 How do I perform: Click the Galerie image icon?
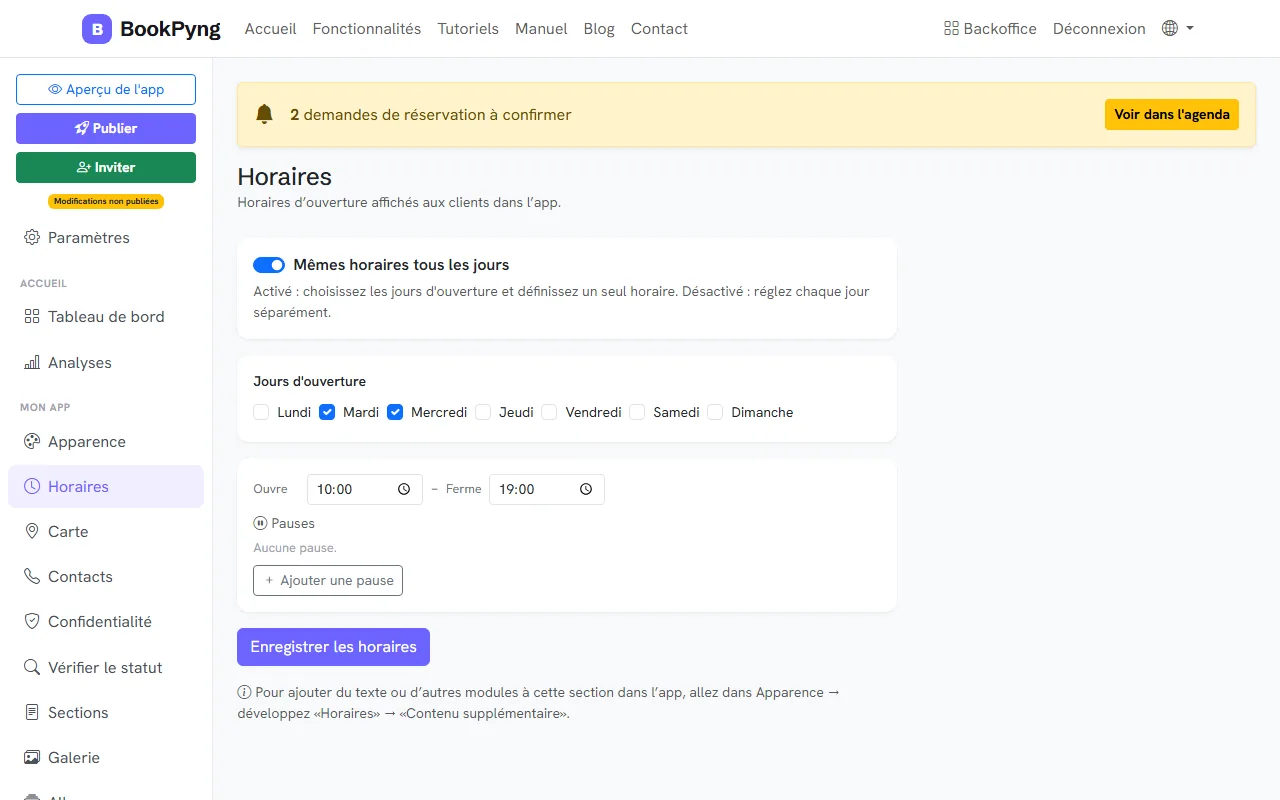[32, 757]
